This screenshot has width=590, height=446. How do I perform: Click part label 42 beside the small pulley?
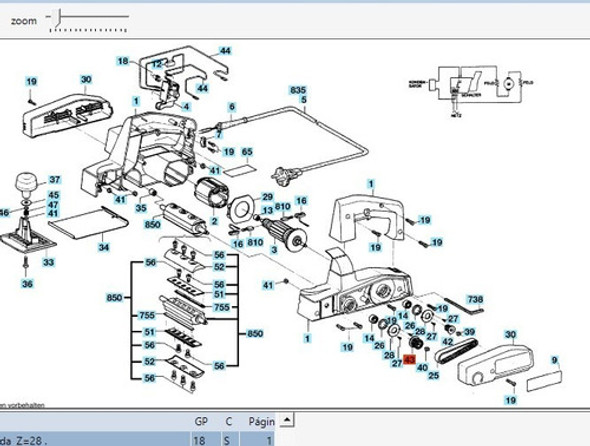[447, 342]
